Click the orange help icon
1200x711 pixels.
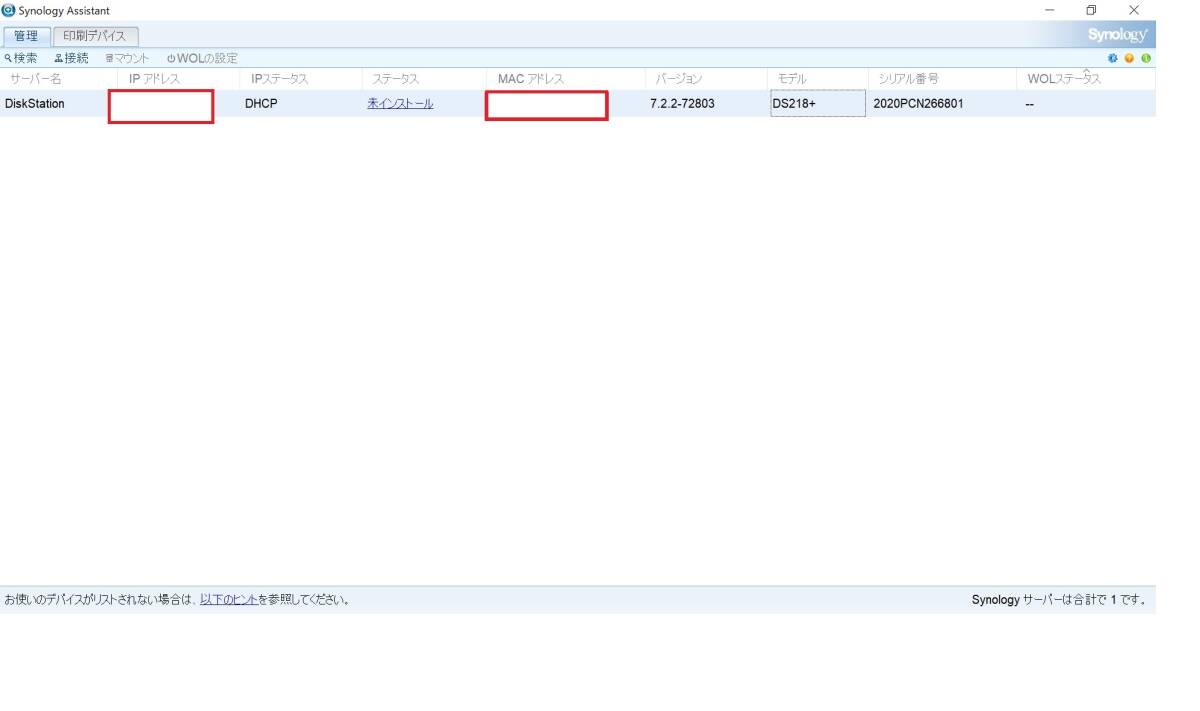[x=1129, y=58]
